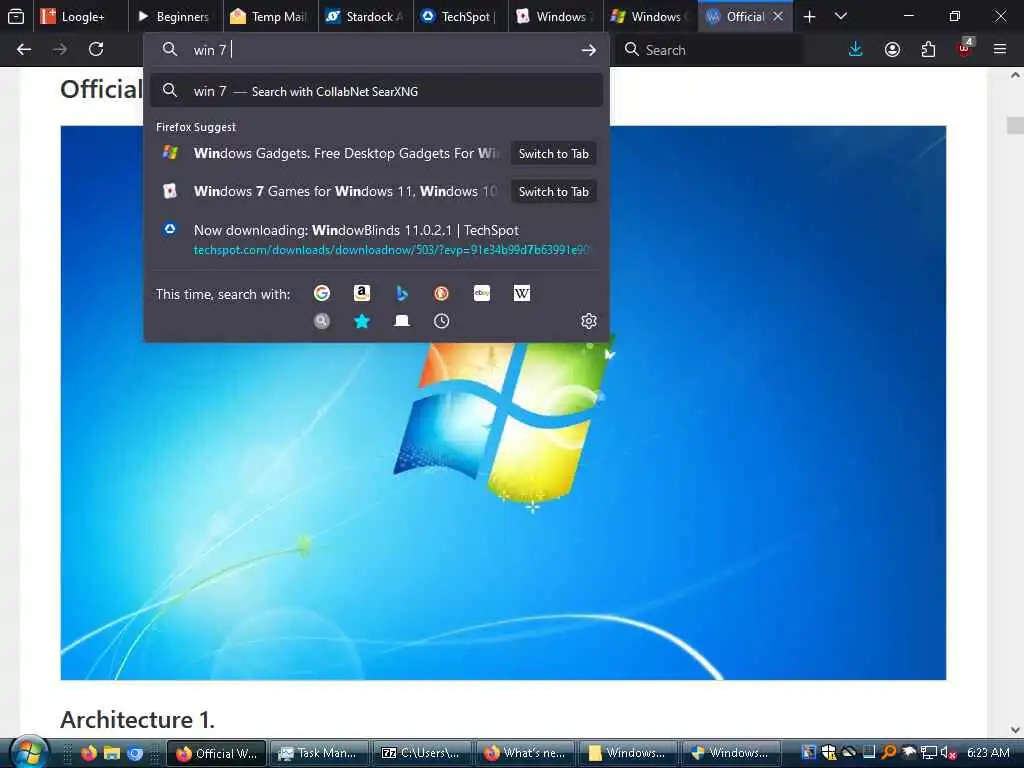Select Windows 7 Games suggestion row
1024x768 pixels.
(330, 191)
